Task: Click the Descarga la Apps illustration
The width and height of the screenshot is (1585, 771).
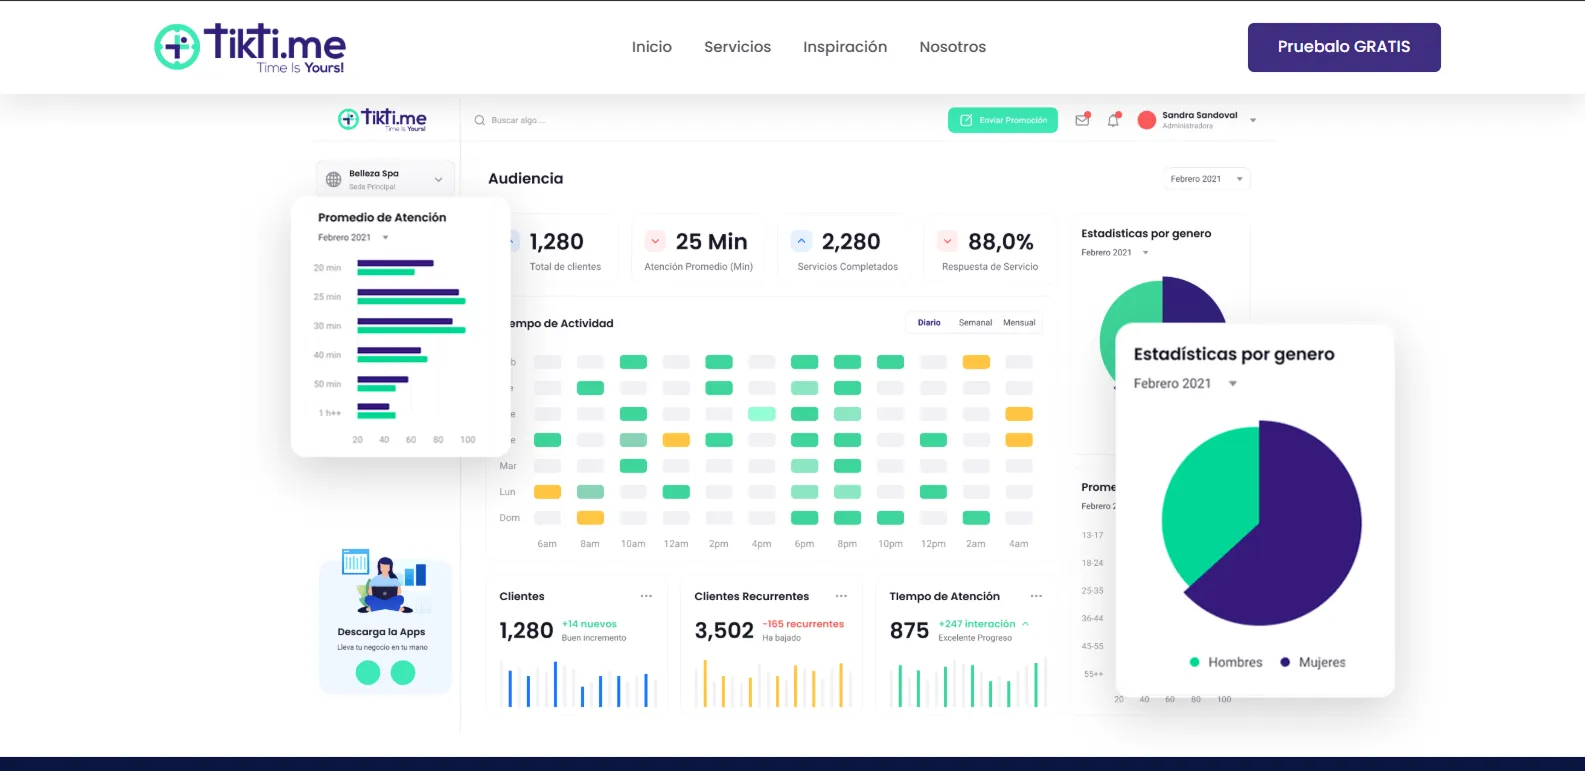Action: coord(385,581)
